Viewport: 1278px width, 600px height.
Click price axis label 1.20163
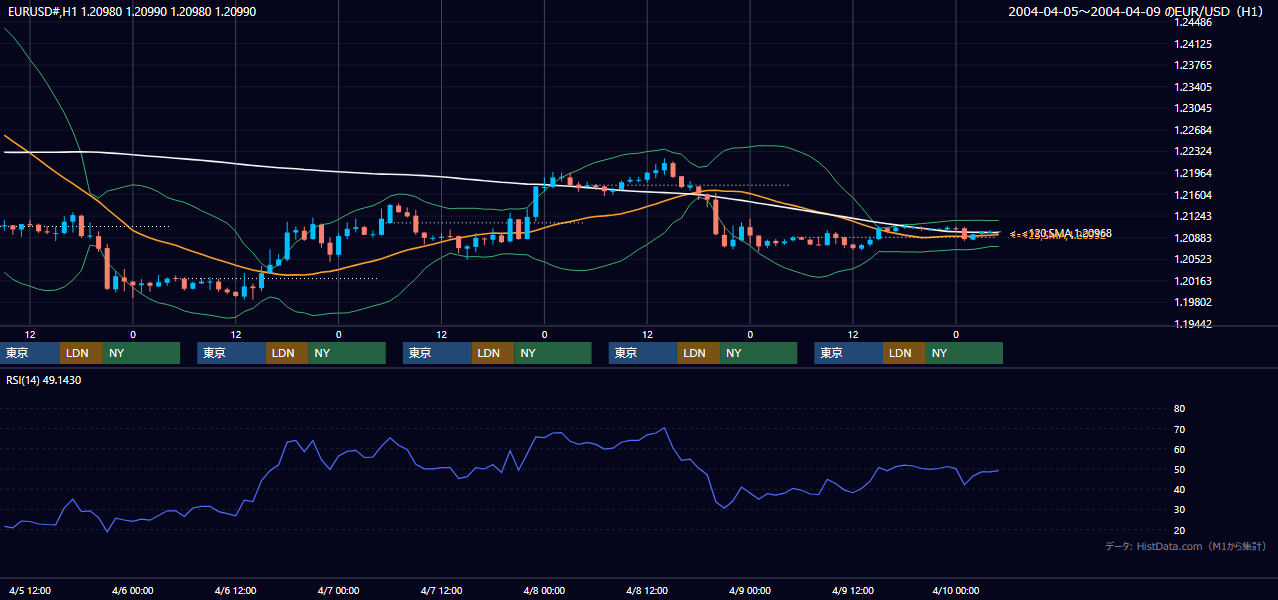pos(1194,281)
